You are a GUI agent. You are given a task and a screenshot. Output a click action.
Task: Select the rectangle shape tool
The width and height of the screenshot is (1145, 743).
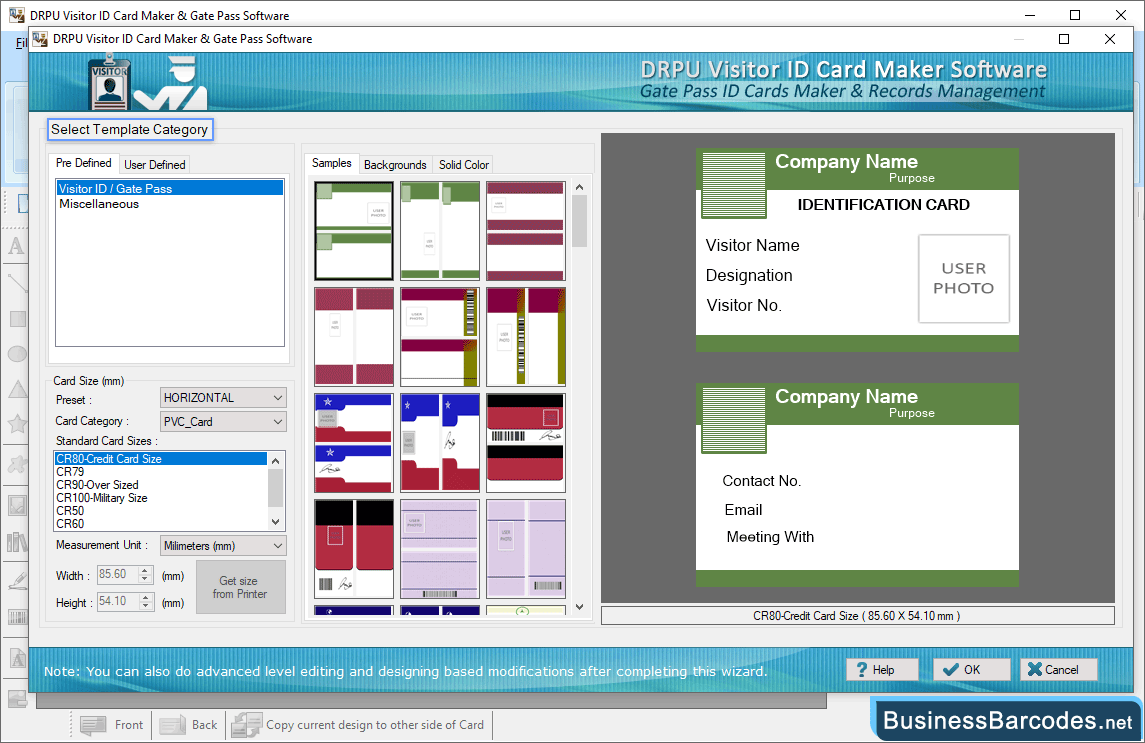[x=16, y=319]
